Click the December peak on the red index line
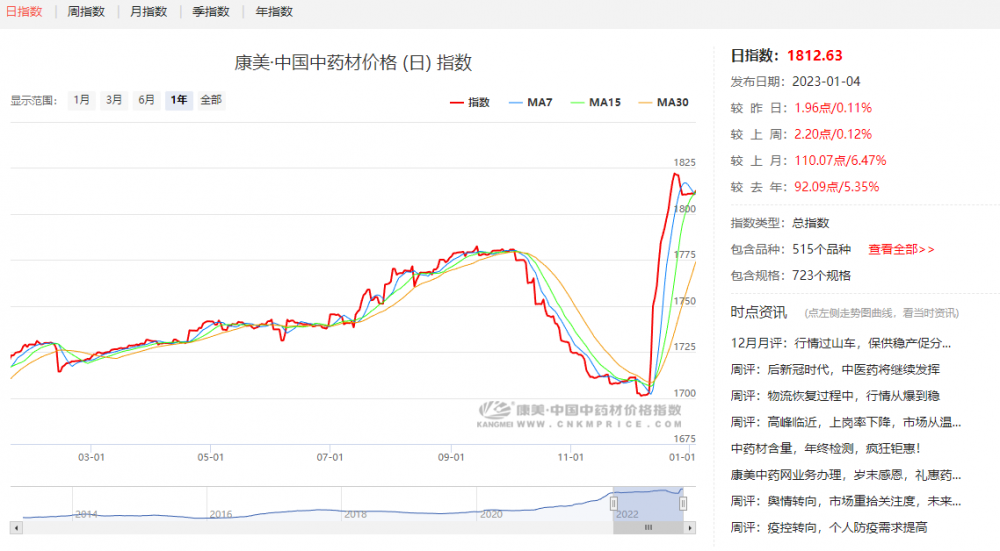 [676, 174]
